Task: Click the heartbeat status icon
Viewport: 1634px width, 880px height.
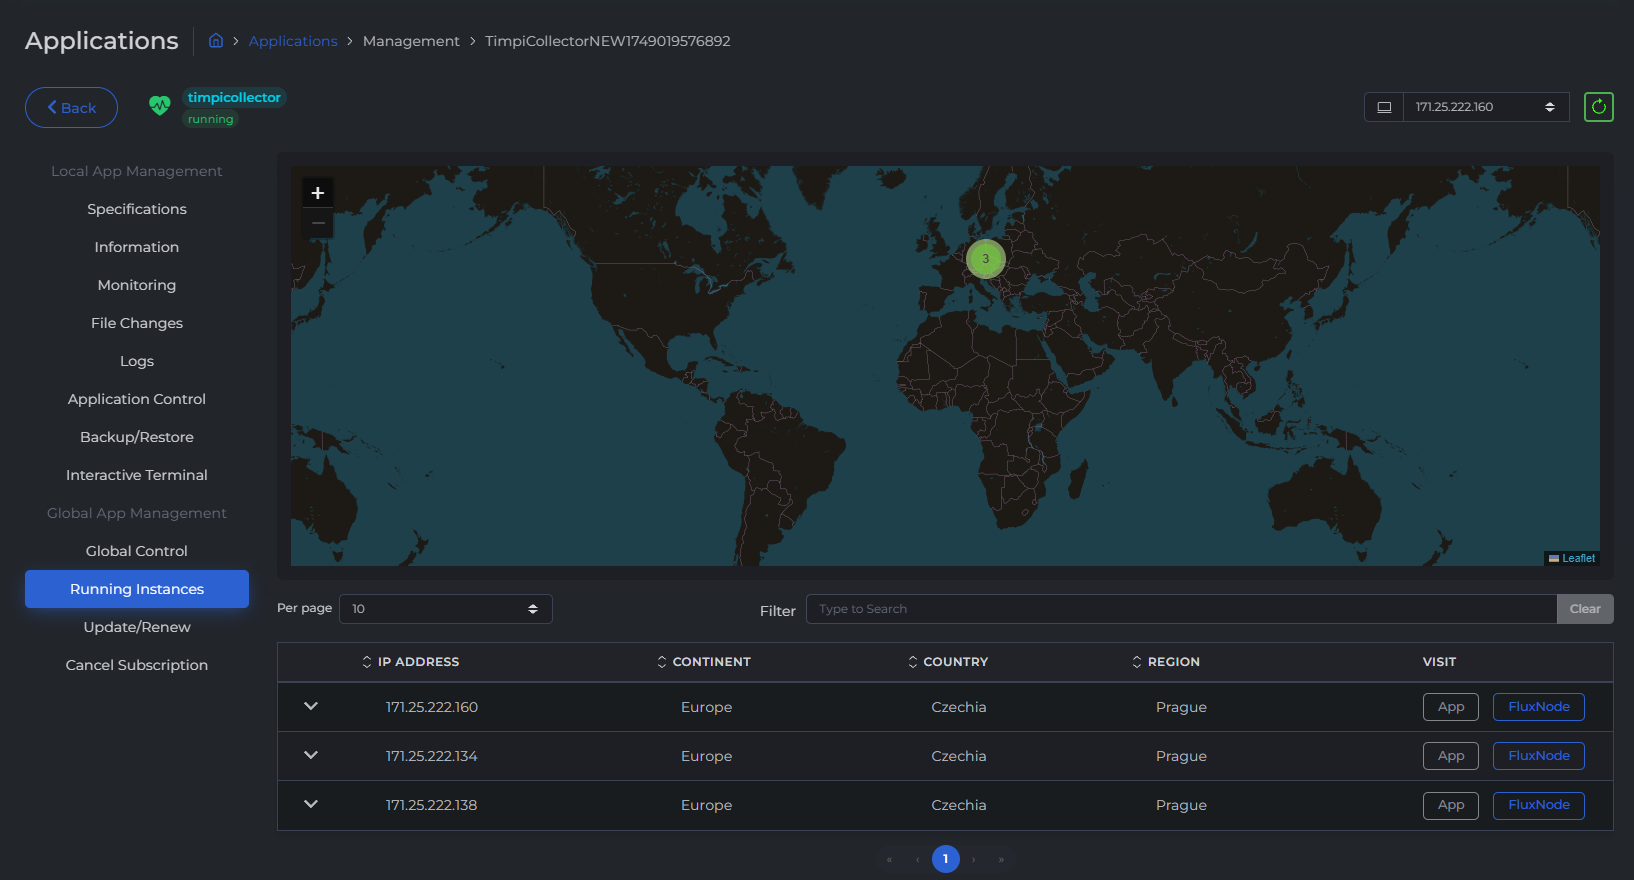Action: pyautogui.click(x=159, y=106)
